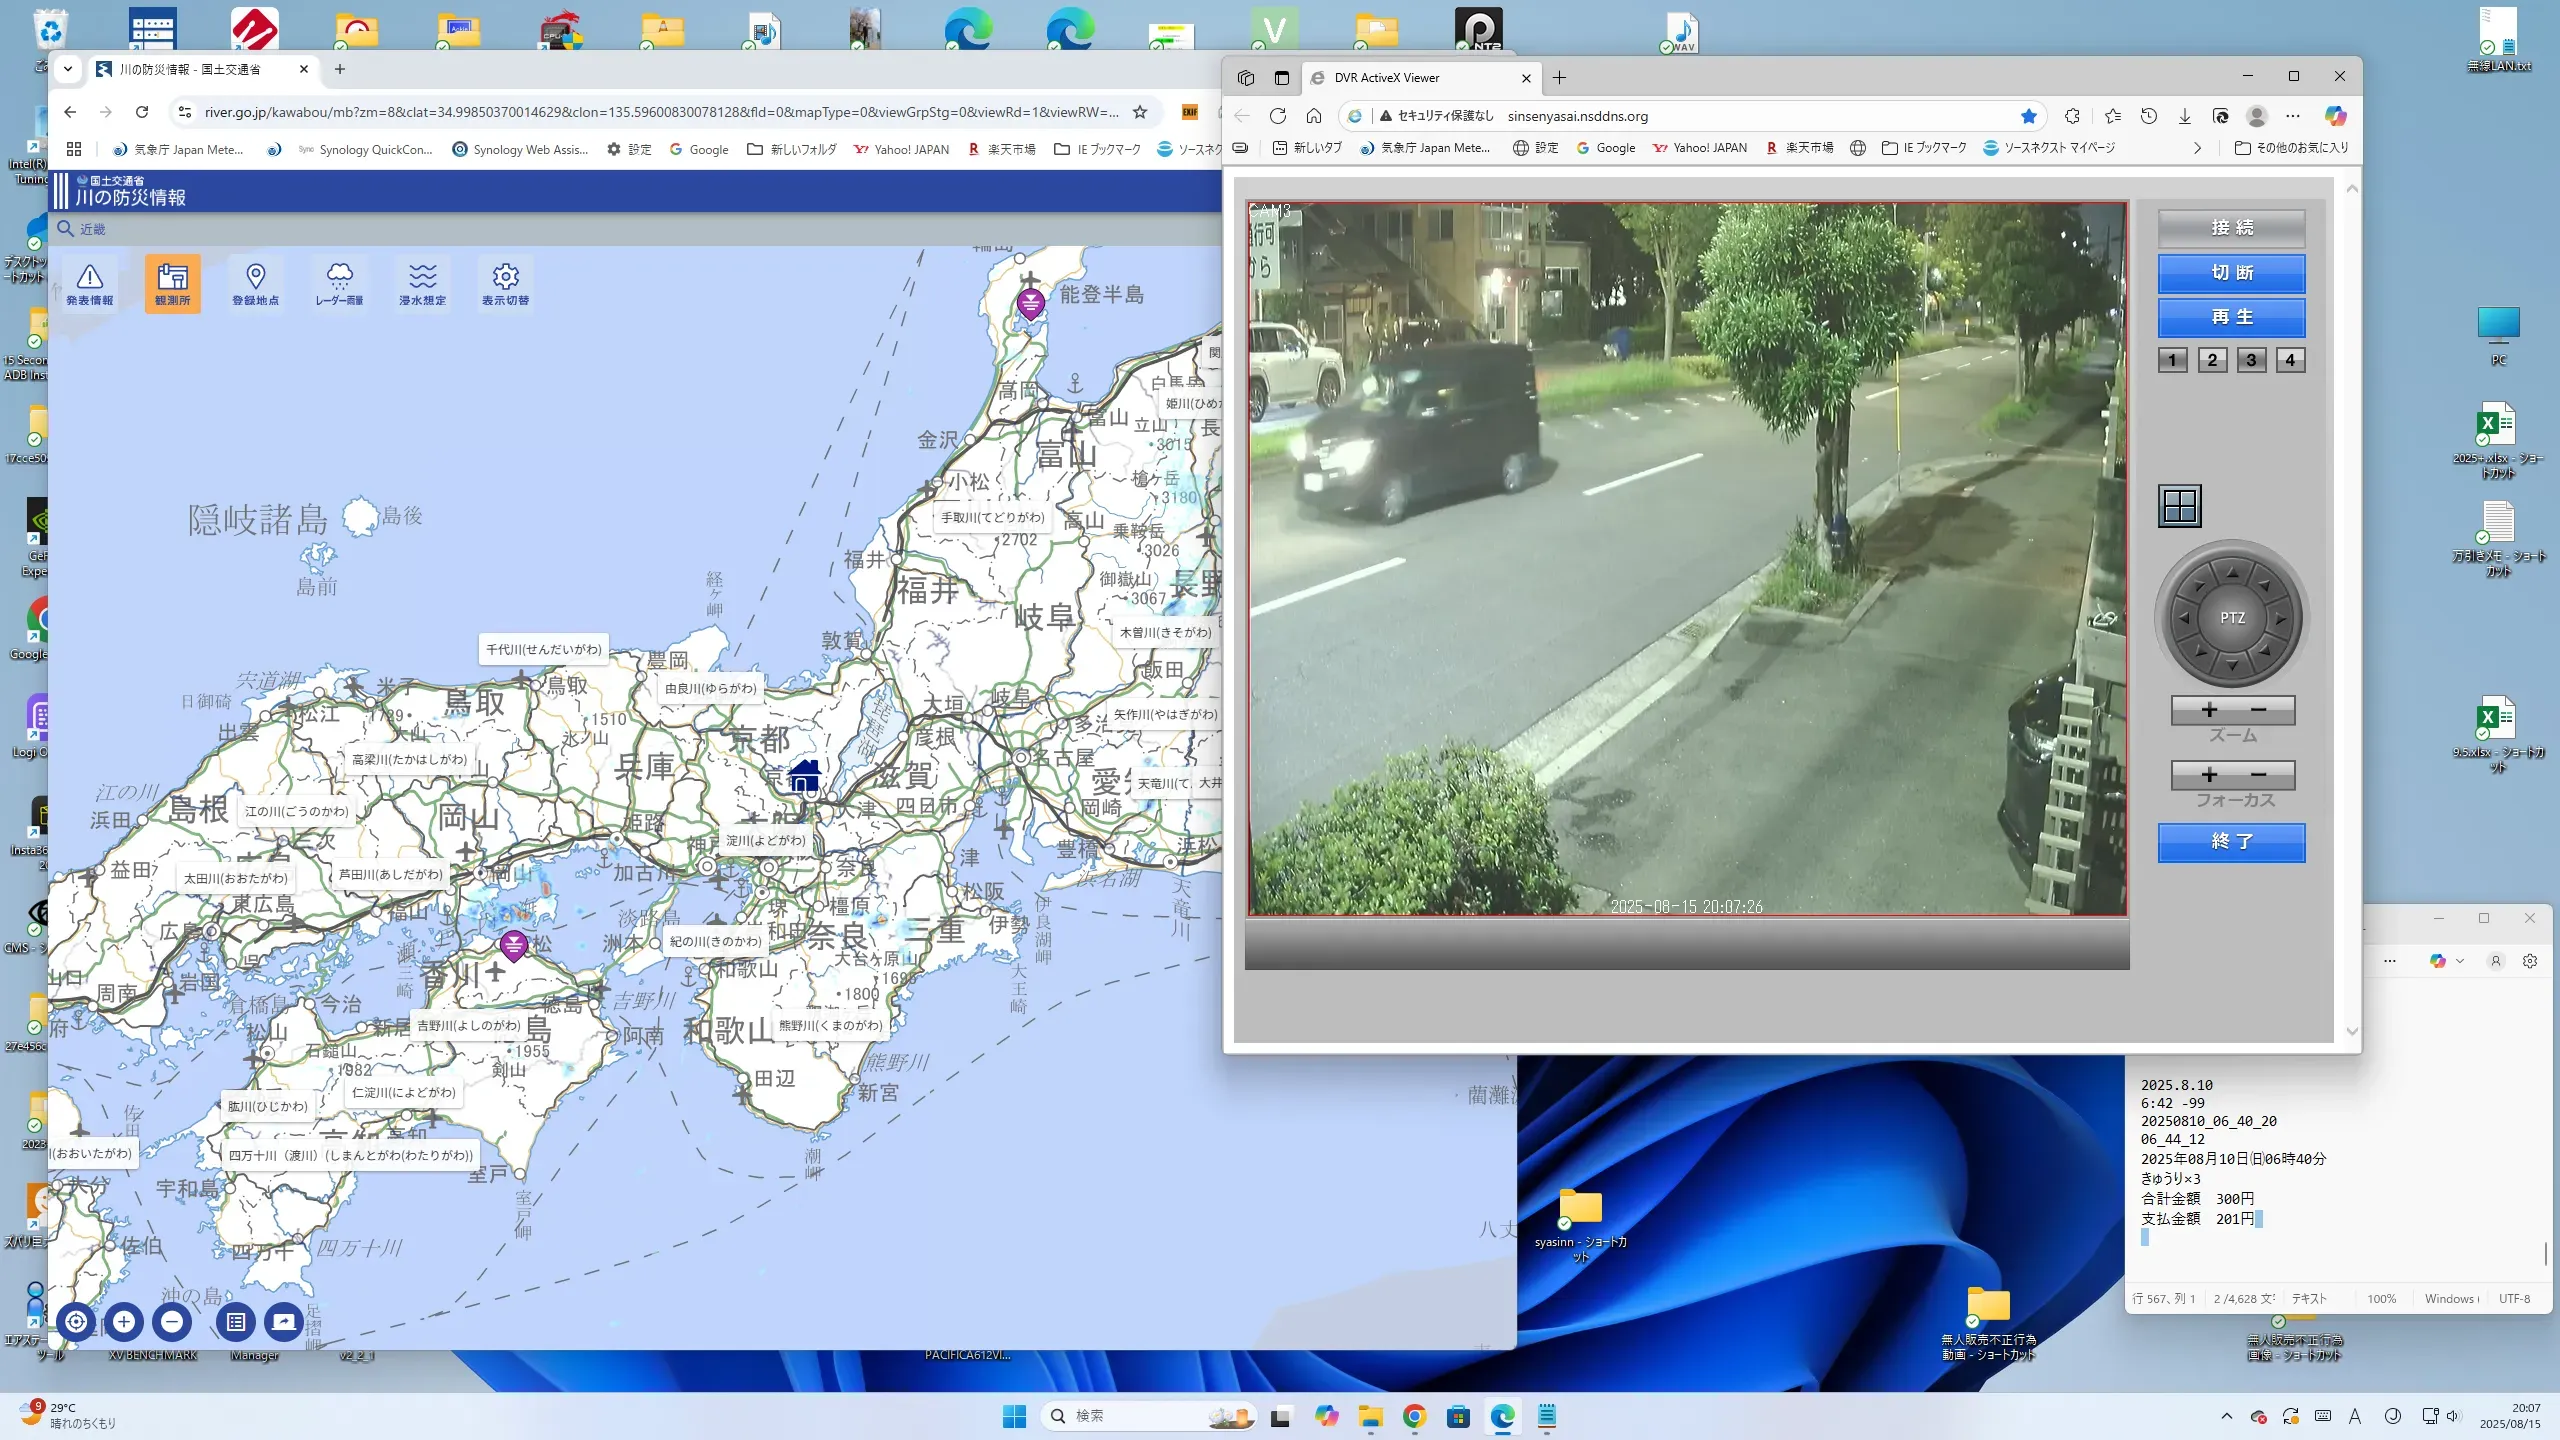Viewport: 2560px width, 1440px height.
Task: Click the quad-split view grid icon
Action: [2179, 506]
